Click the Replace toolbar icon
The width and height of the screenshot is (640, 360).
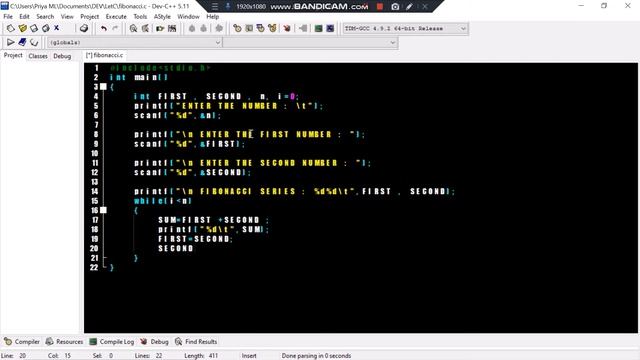[145, 28]
